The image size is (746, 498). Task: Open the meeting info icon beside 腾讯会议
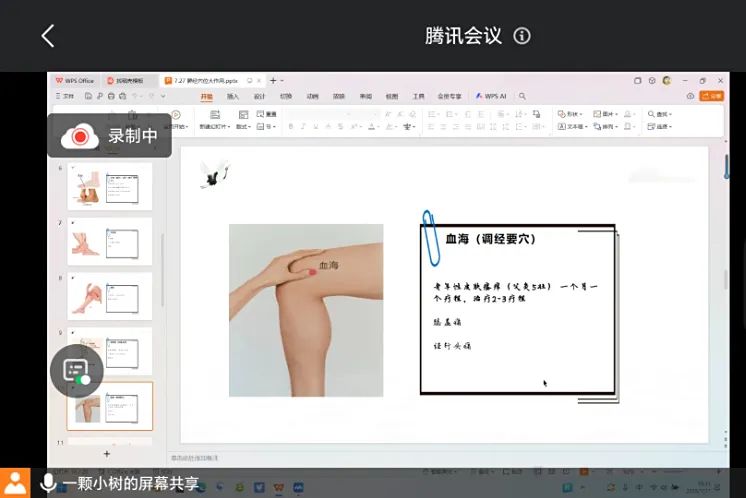[x=521, y=36]
